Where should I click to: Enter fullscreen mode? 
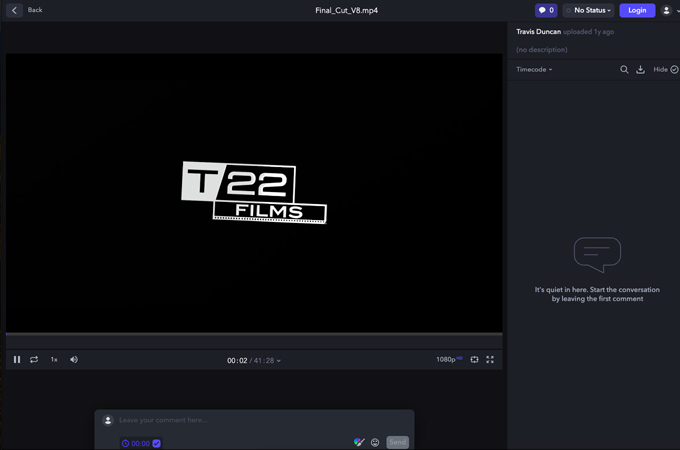coord(490,359)
